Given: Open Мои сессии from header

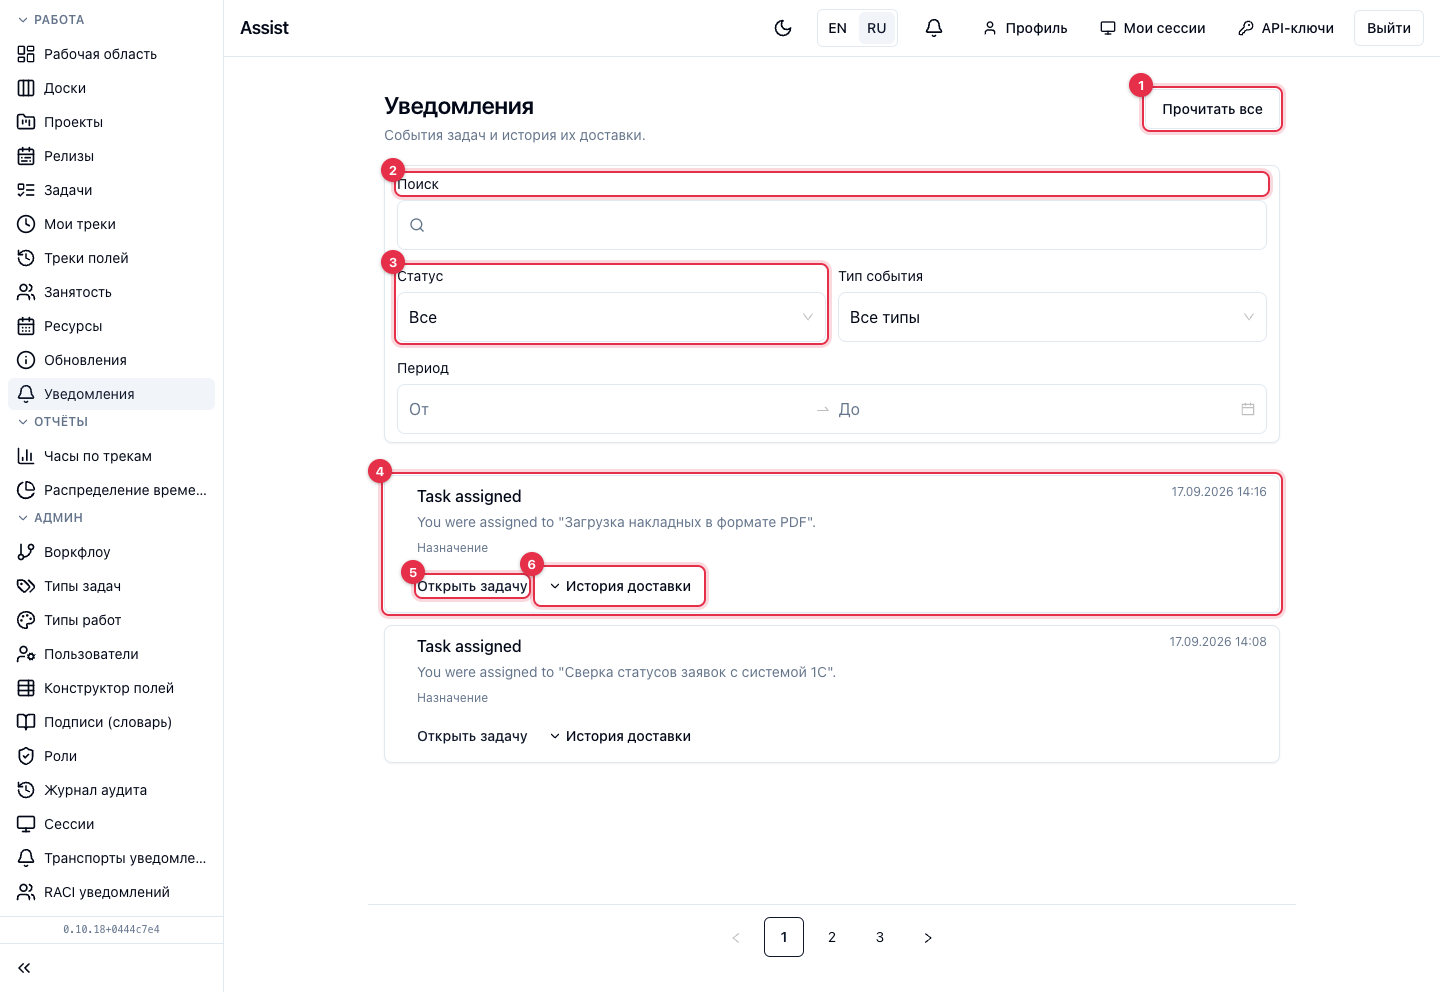Looking at the screenshot, I should click(1152, 28).
